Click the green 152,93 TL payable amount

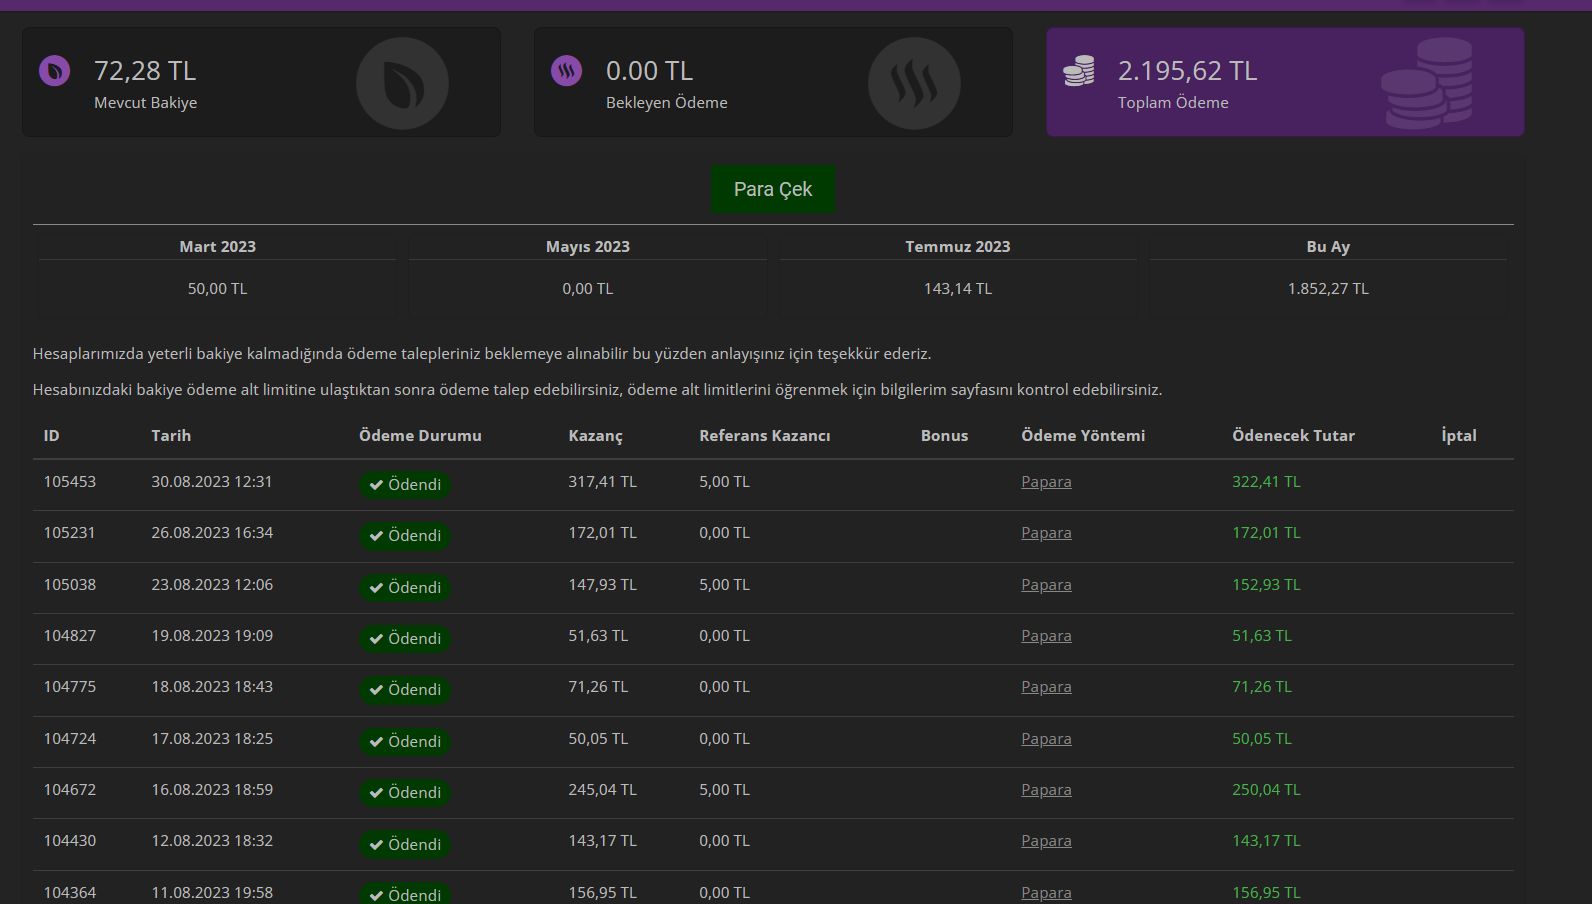point(1266,585)
